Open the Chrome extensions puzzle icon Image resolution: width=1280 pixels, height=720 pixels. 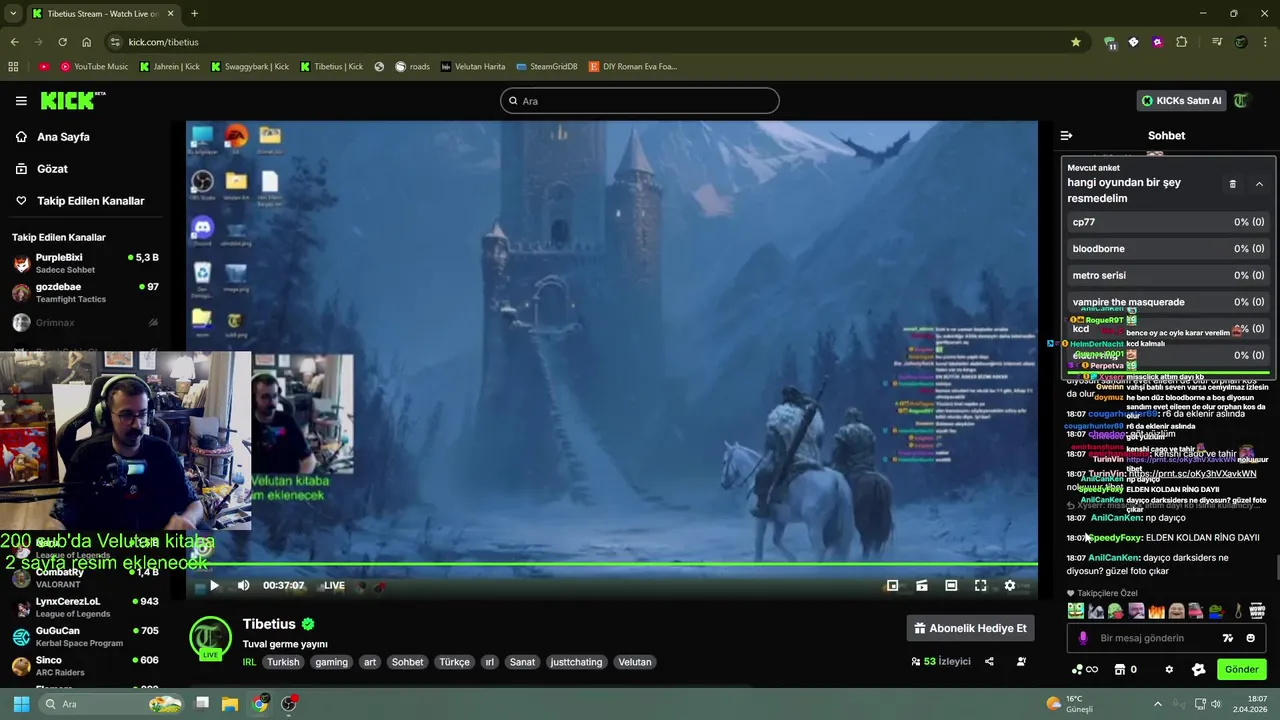[1182, 42]
